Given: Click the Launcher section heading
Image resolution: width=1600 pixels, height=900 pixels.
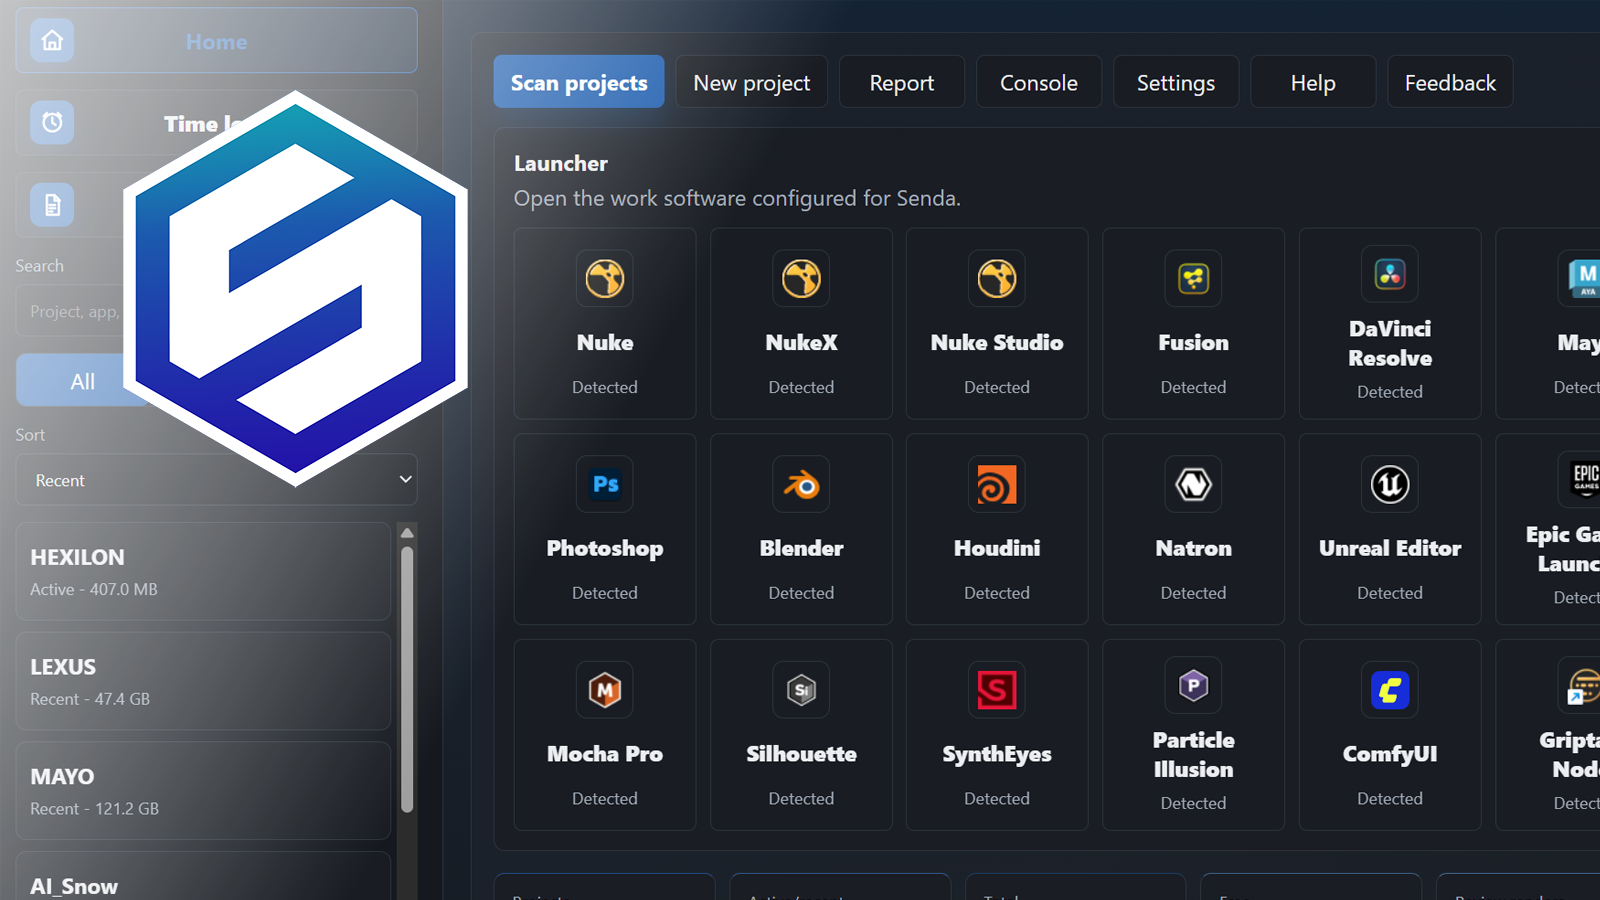Looking at the screenshot, I should (561, 163).
